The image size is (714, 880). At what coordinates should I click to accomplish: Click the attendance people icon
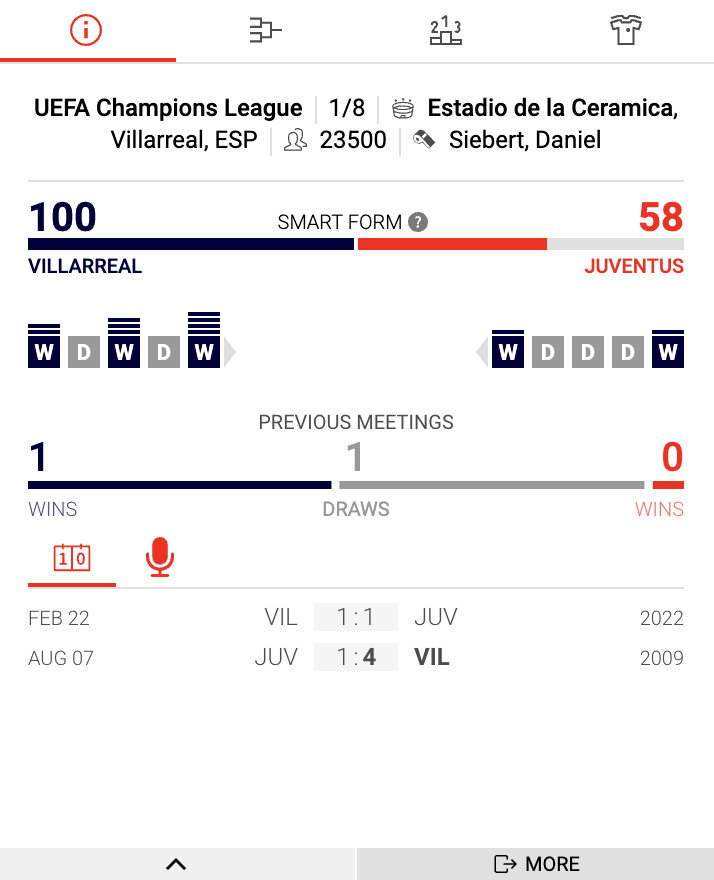[x=295, y=140]
